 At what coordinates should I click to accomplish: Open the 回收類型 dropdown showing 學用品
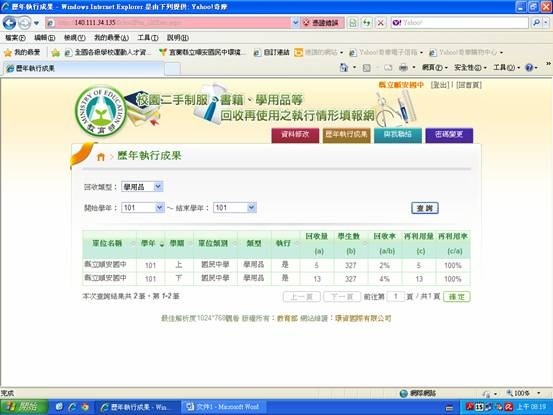[142, 187]
